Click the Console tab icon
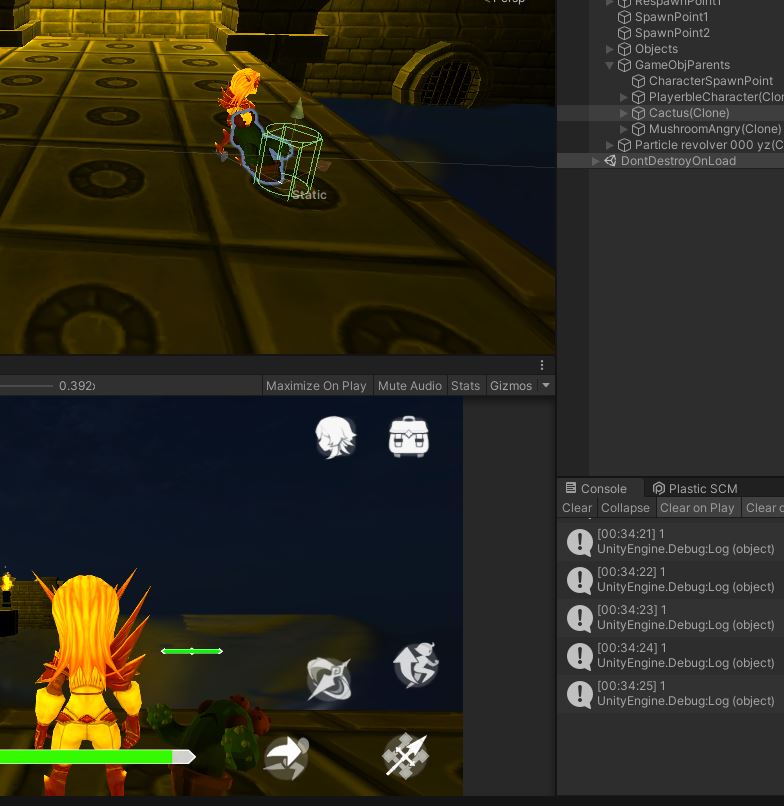784x806 pixels. tap(571, 488)
